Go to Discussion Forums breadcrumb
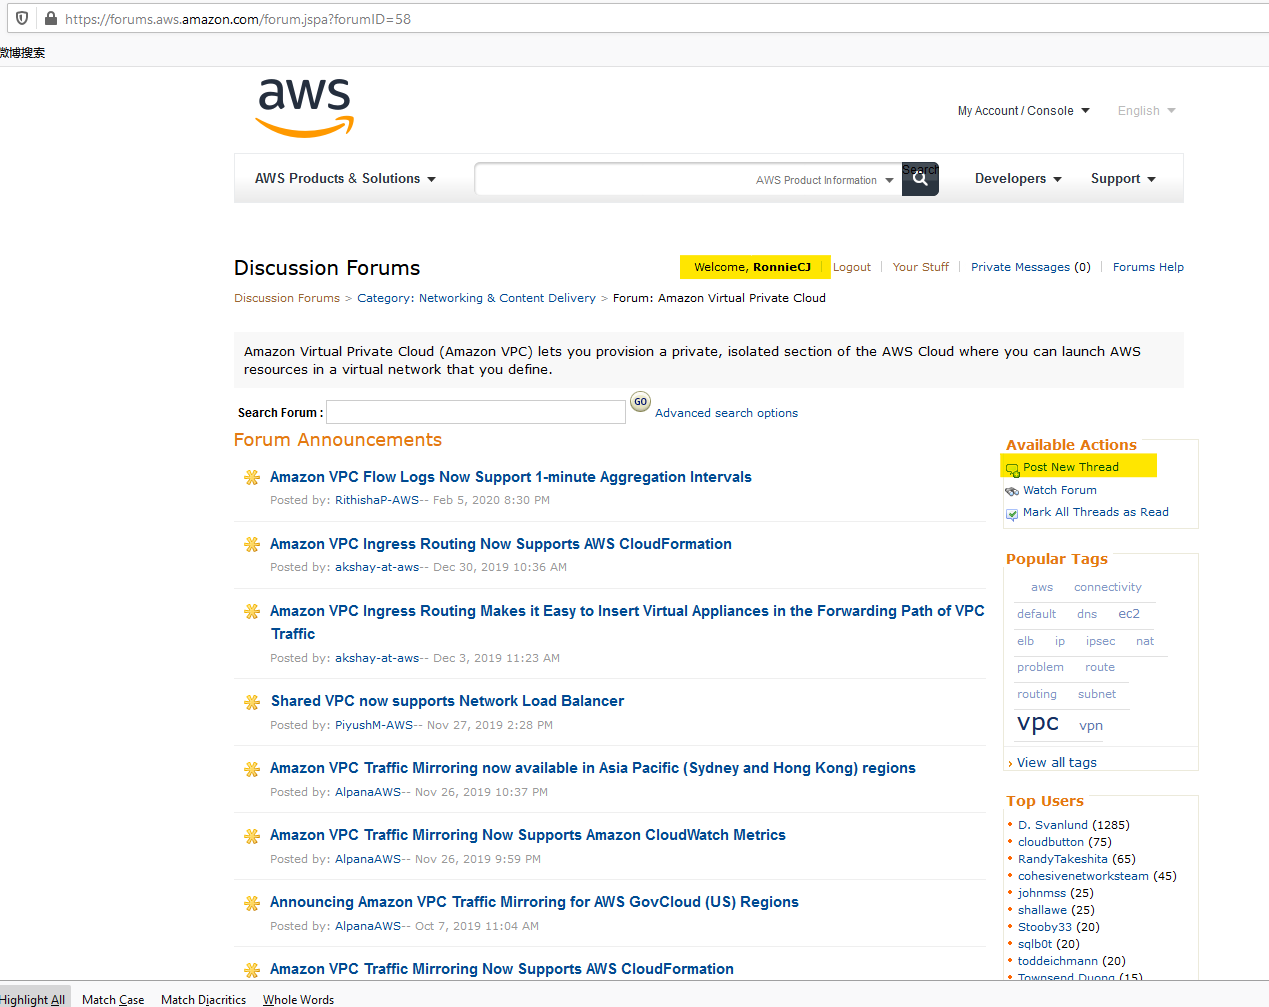Image resolution: width=1269 pixels, height=1007 pixels. click(287, 298)
